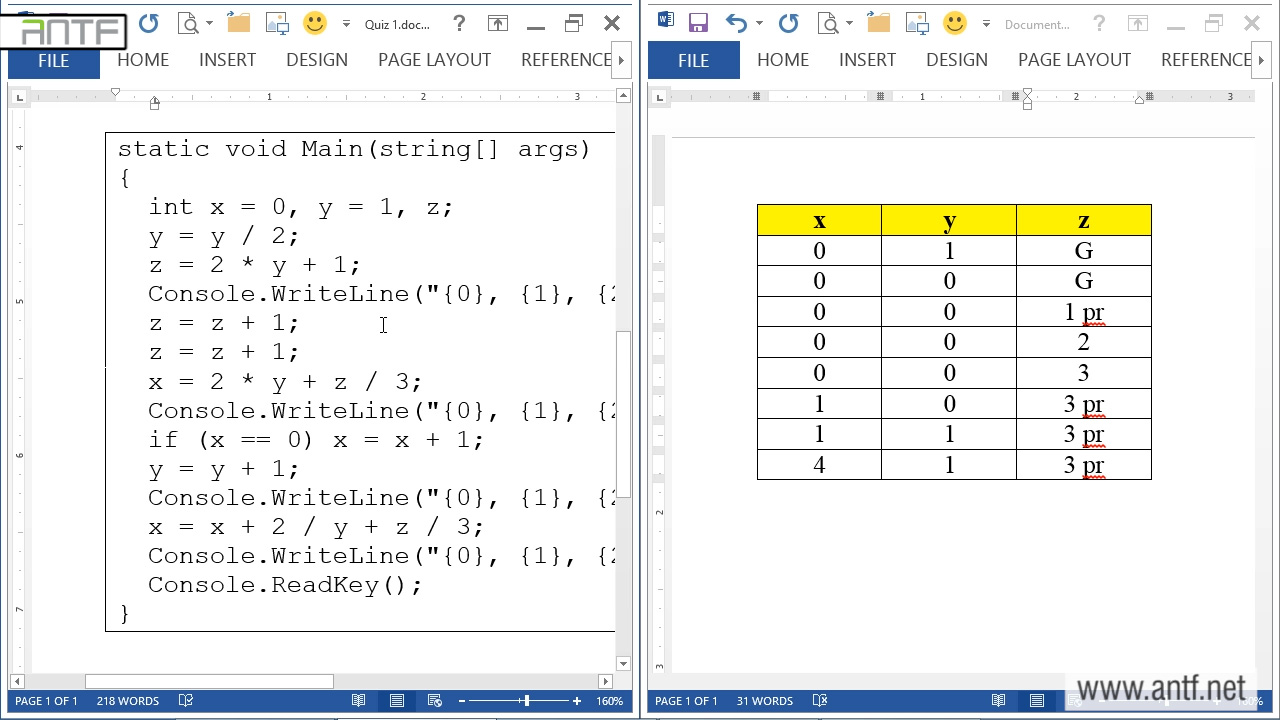
Task: Click smiley feedback icon in Quiz 1 window
Action: 314,23
